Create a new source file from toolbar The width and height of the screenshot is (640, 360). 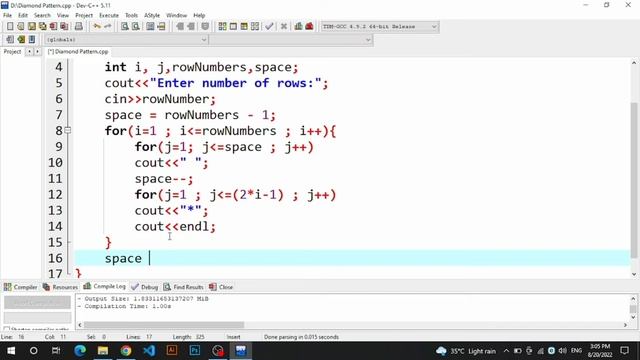10,27
